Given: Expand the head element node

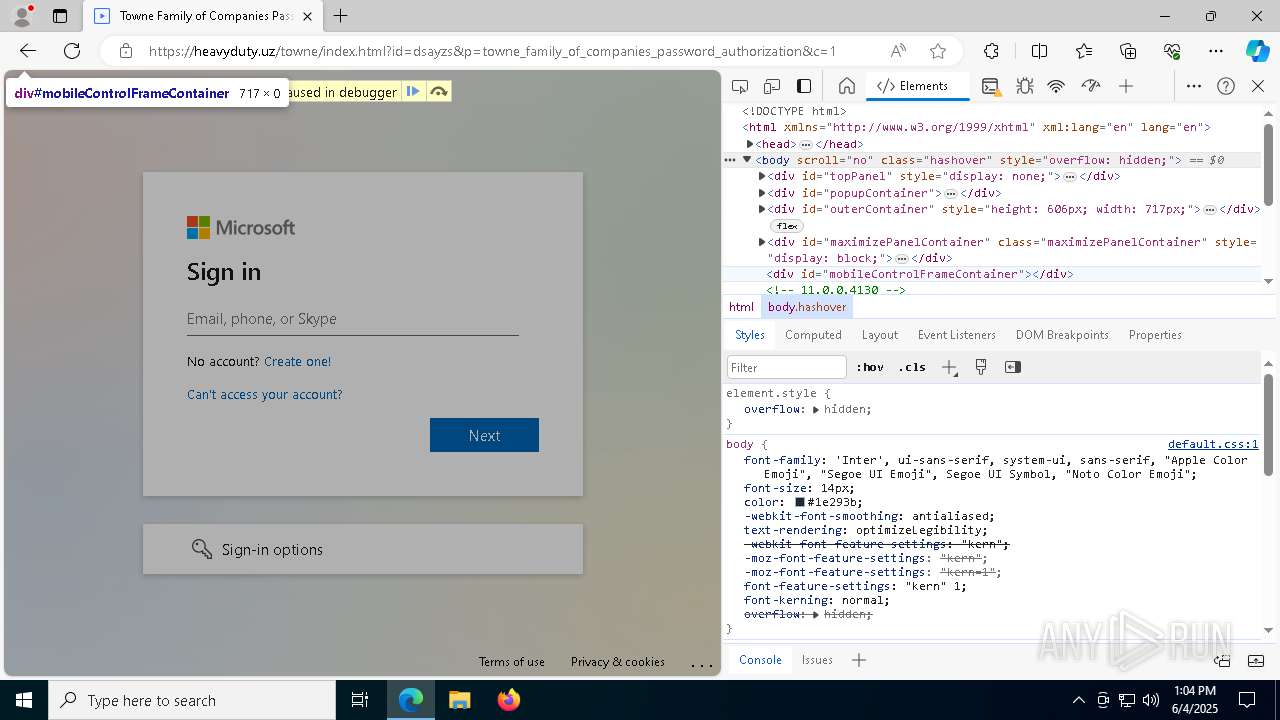Looking at the screenshot, I should (x=750, y=144).
